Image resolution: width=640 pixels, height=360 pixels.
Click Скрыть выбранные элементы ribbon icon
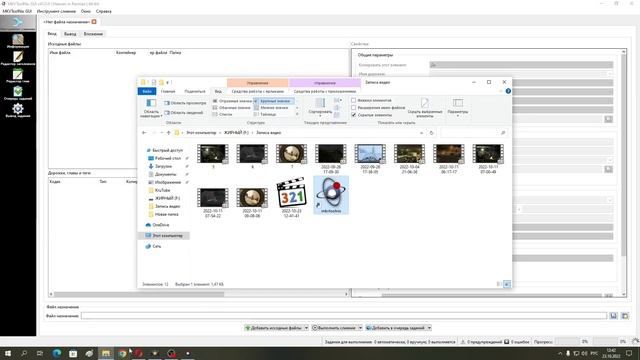pyautogui.click(x=425, y=108)
